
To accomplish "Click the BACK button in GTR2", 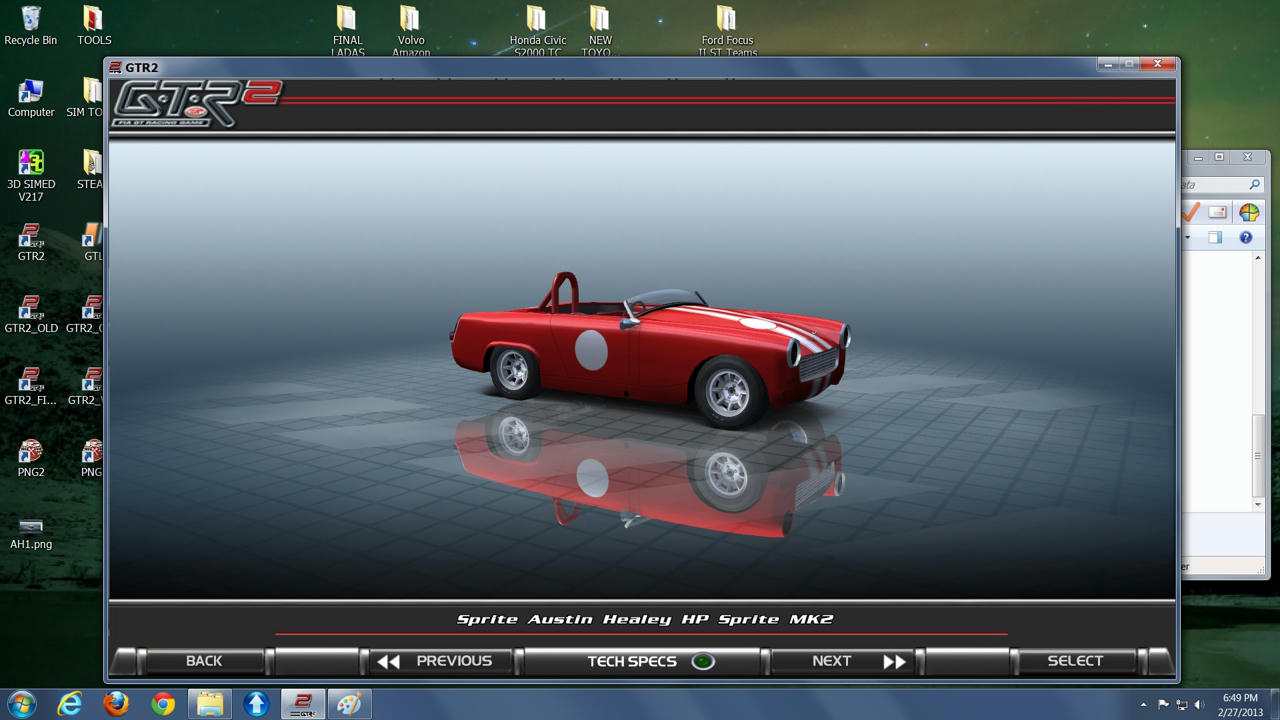I will coord(204,661).
